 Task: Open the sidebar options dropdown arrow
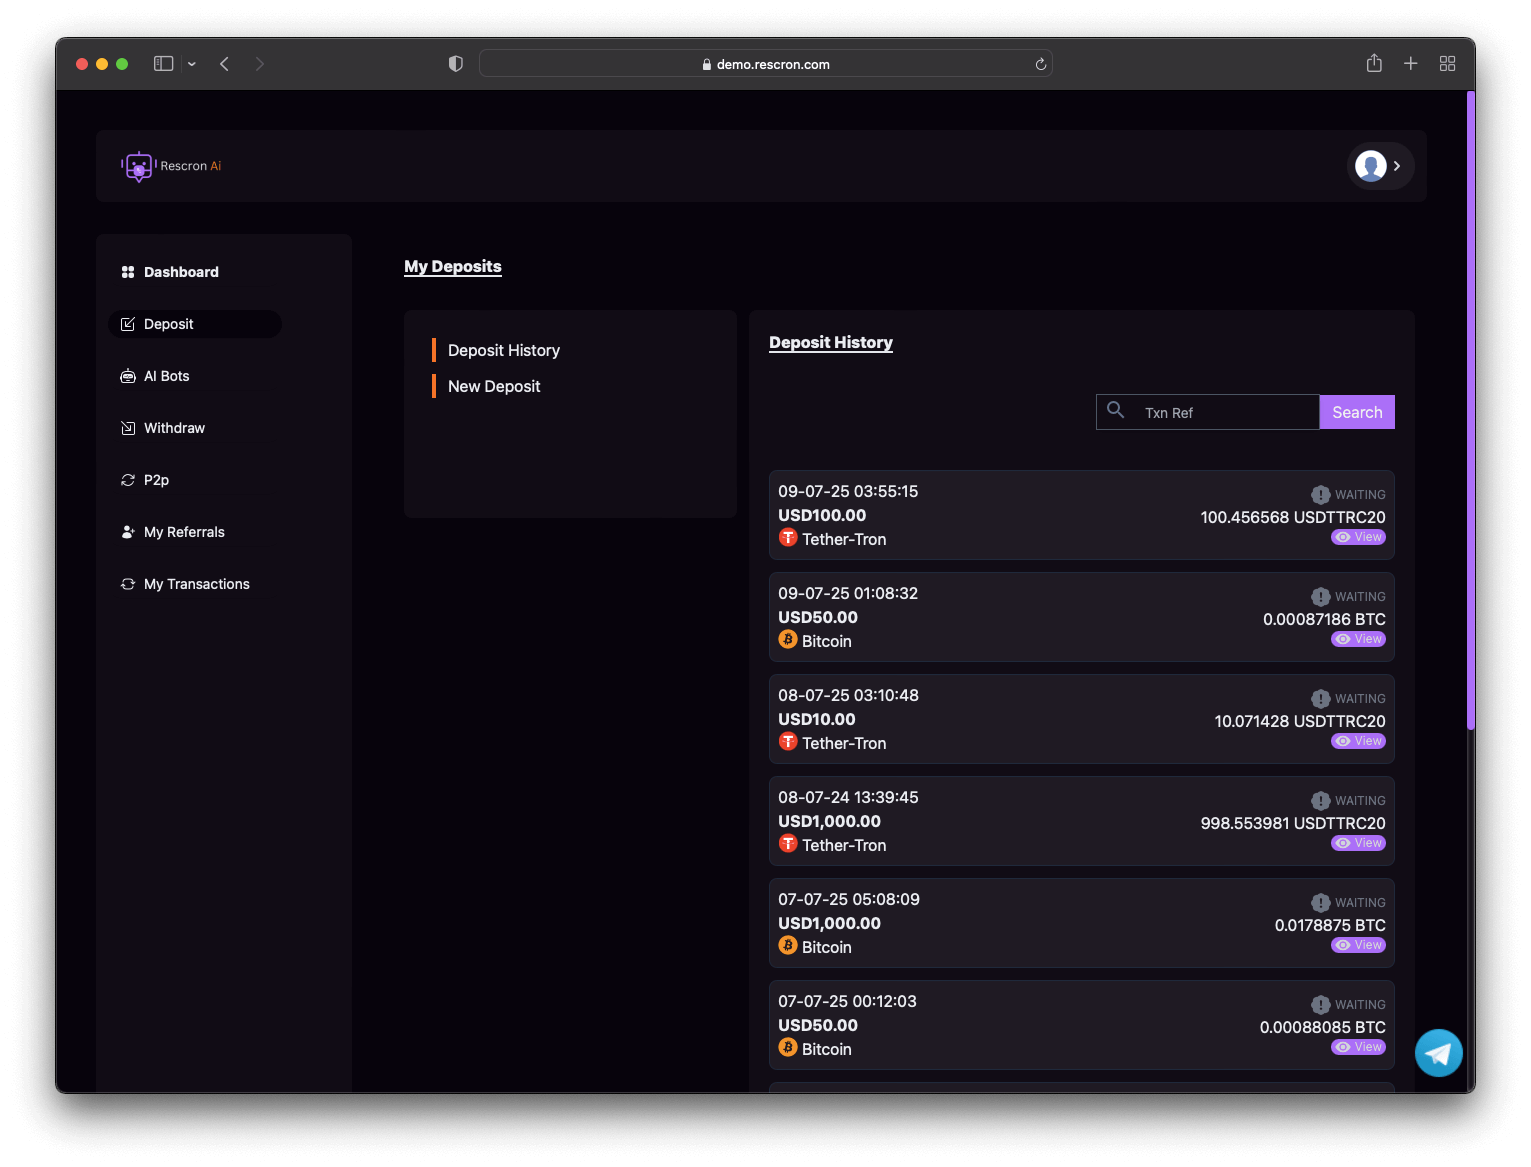click(x=192, y=64)
